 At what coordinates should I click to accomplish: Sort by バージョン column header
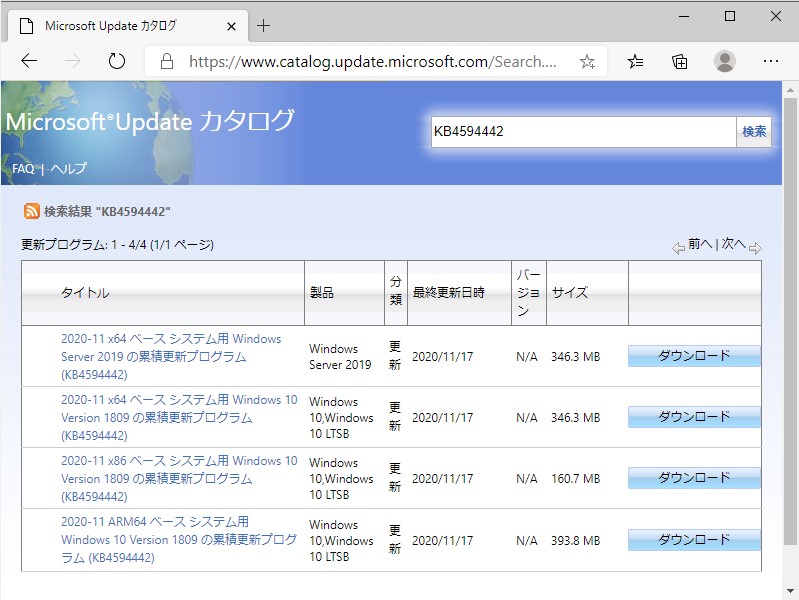click(528, 293)
